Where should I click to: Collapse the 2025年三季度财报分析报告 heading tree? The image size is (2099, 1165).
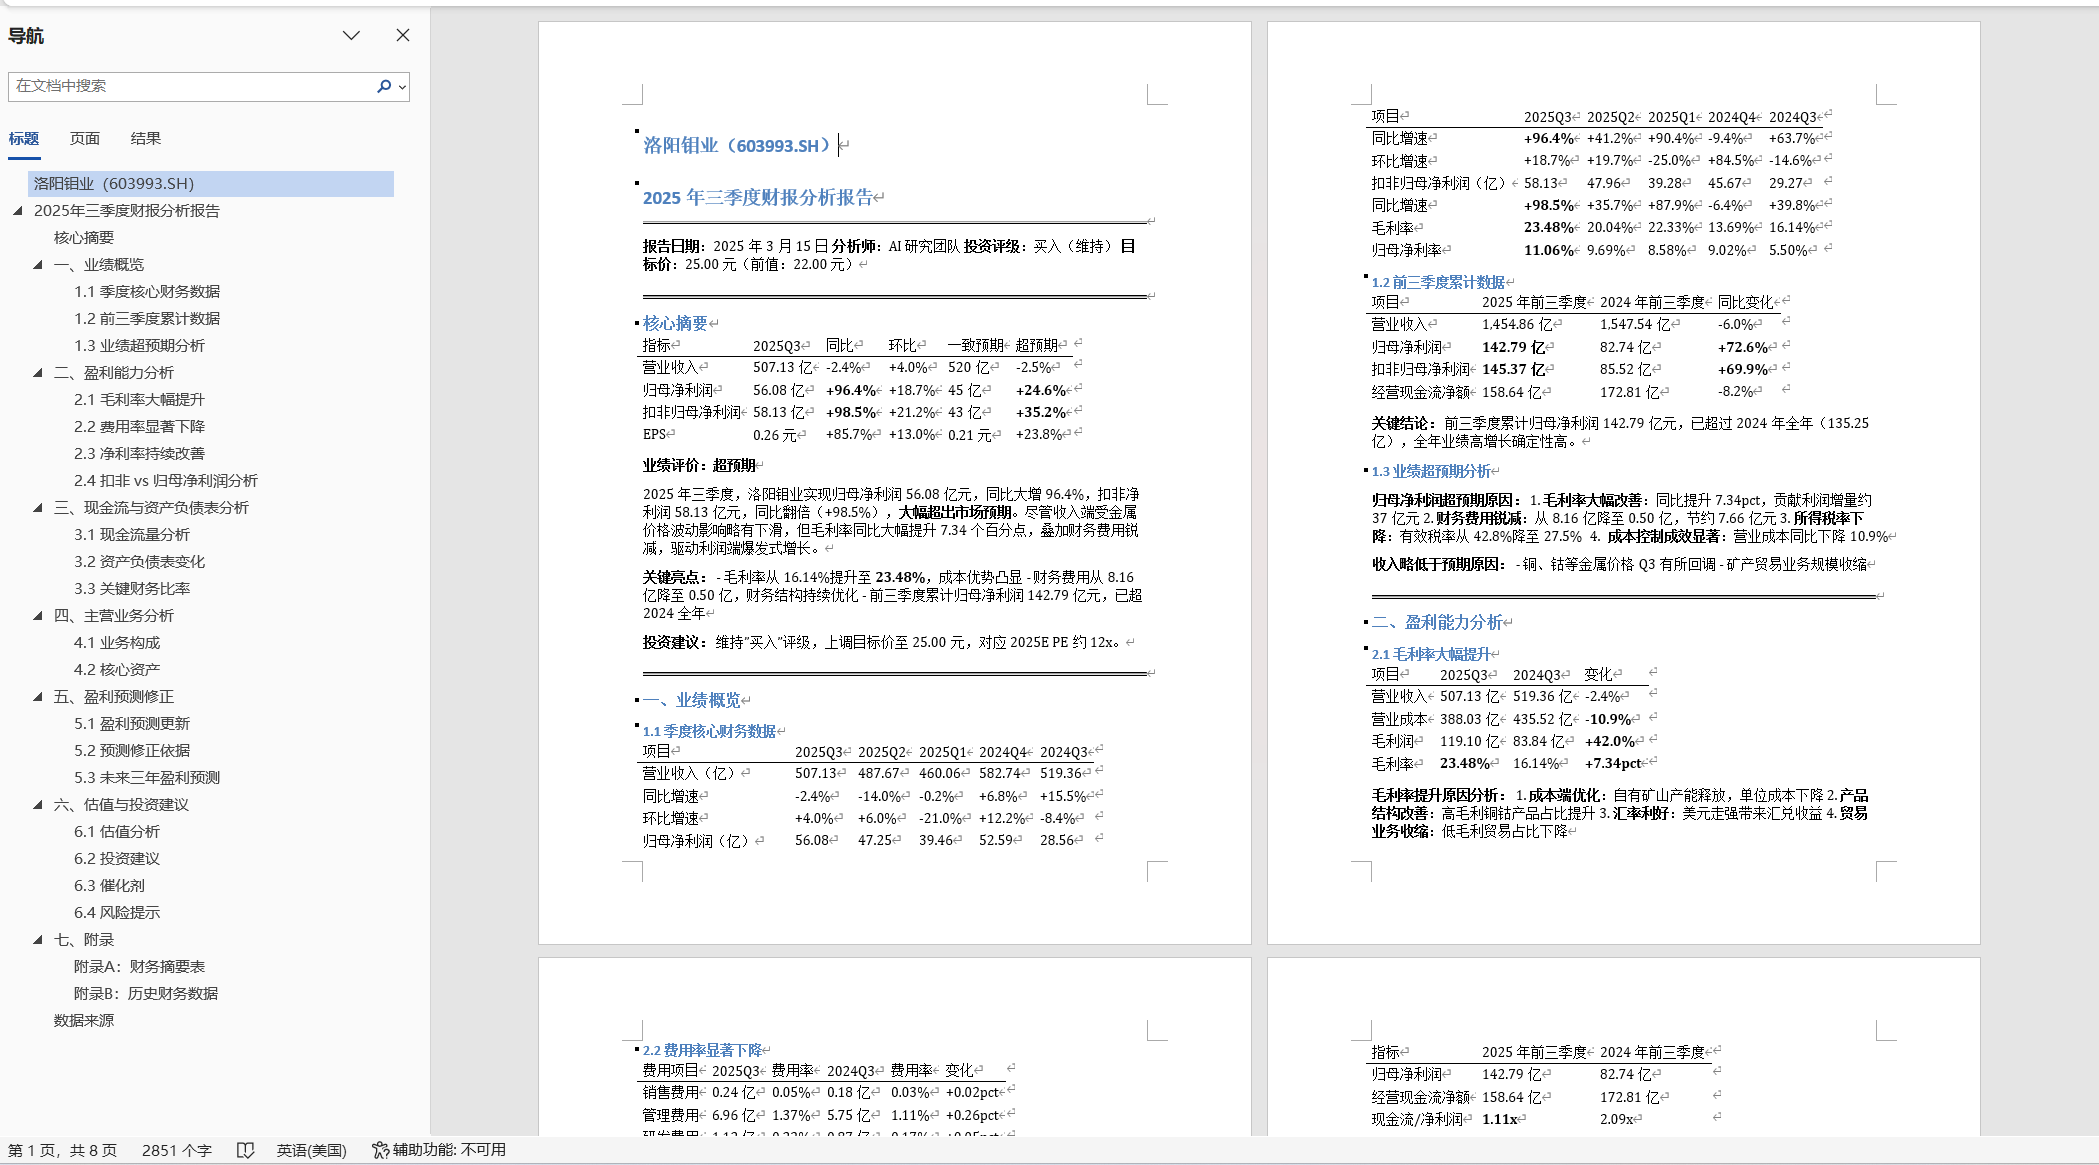tap(17, 210)
